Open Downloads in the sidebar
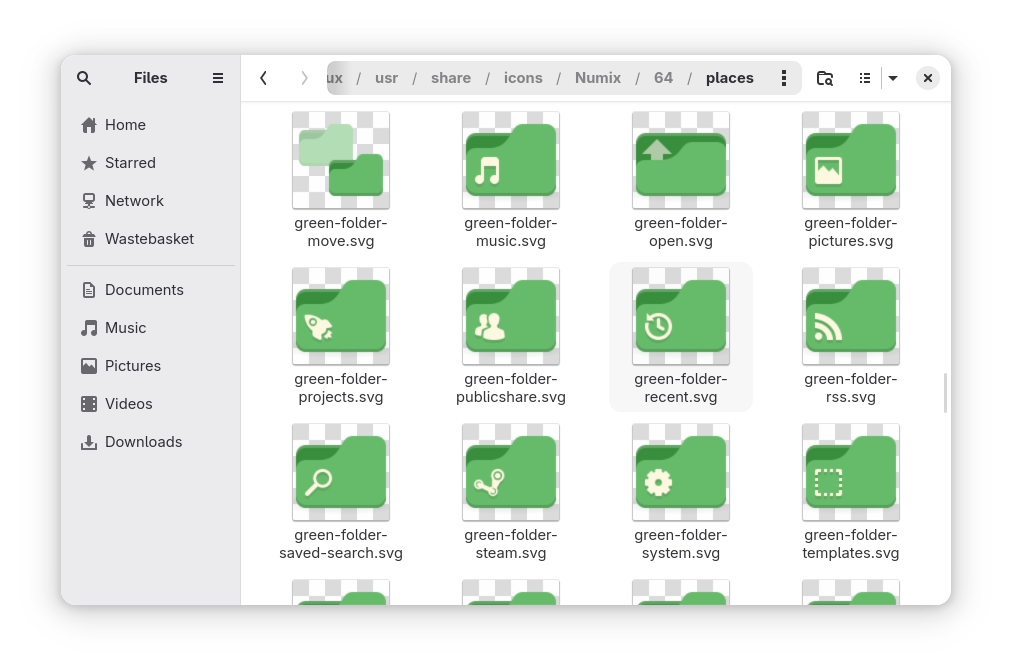The width and height of the screenshot is (1012, 672). pyautogui.click(x=151, y=442)
